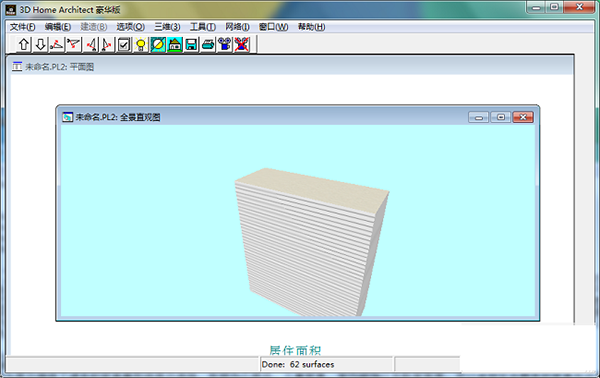
Task: Maximize the 3D Home Architect main window
Action: [x=554, y=7]
